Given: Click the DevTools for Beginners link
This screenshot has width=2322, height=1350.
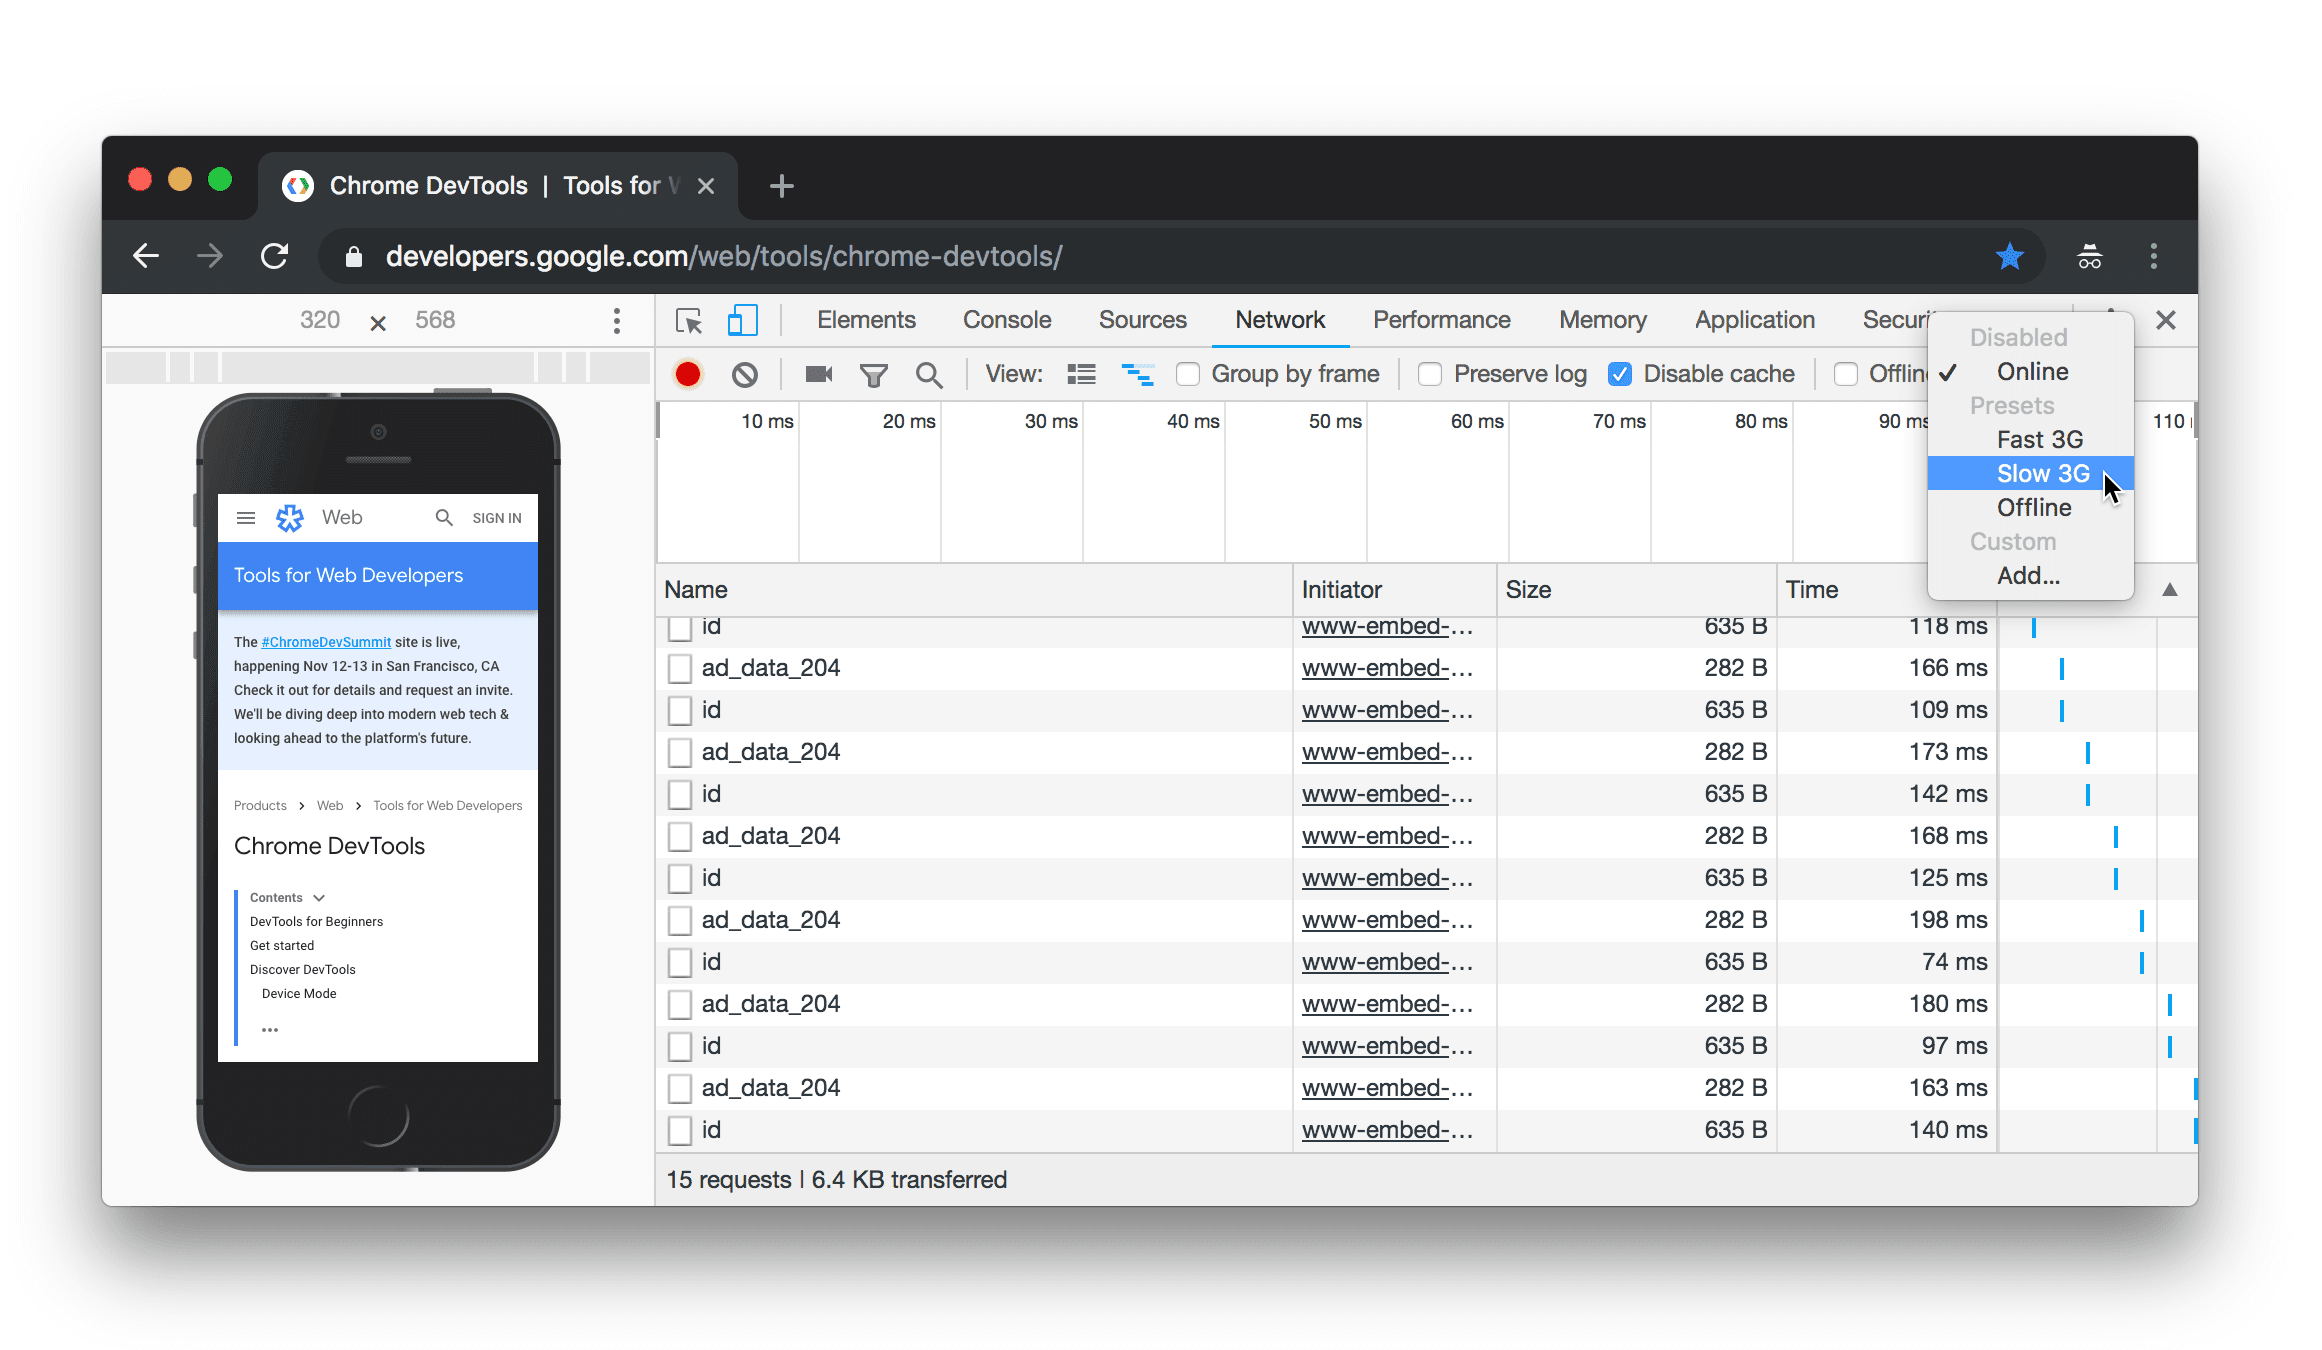Looking at the screenshot, I should [x=317, y=921].
